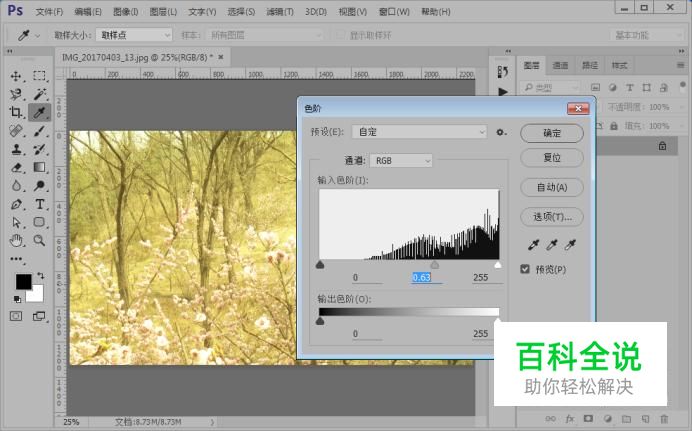The height and width of the screenshot is (431, 692).
Task: Click the input black point slider
Action: (320, 264)
